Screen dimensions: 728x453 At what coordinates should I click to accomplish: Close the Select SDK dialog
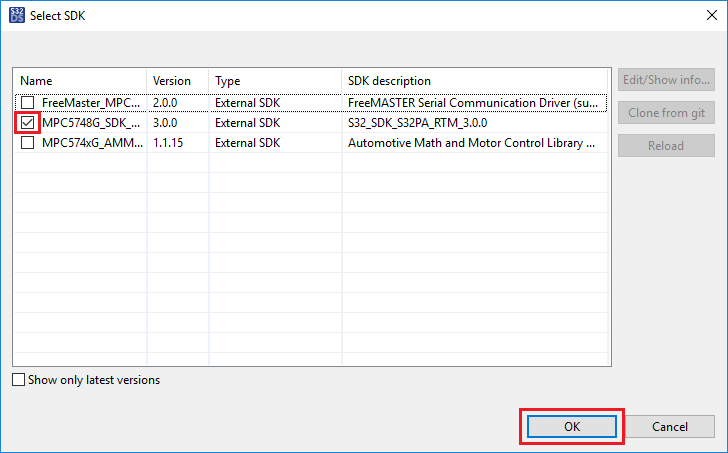[704, 16]
